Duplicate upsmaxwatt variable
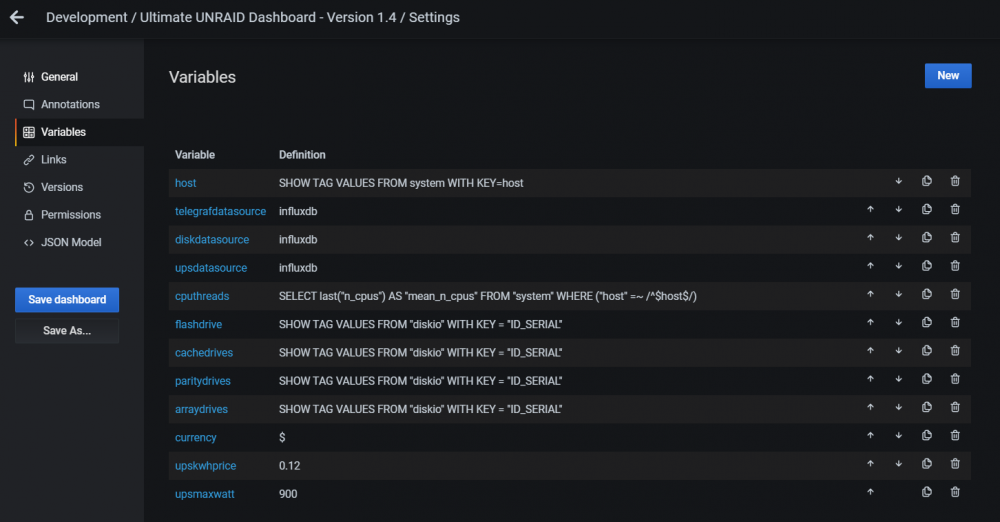 click(x=927, y=492)
